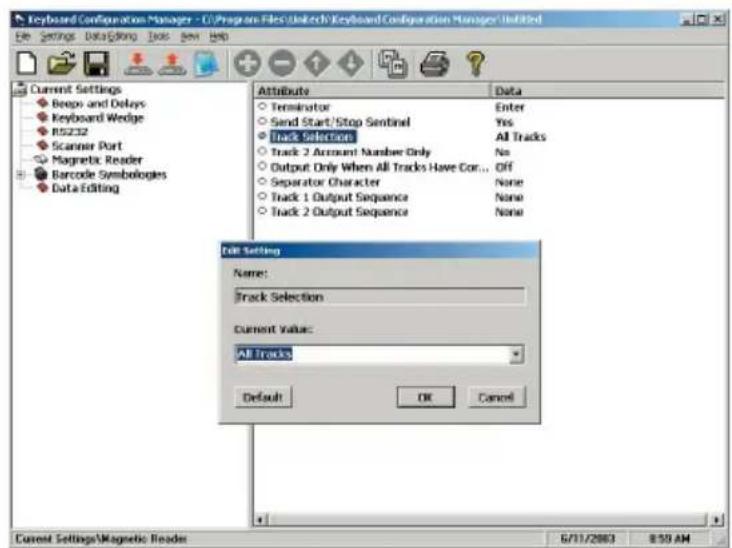Select Track 1 Output Sequence radio
732x548 pixels.
click(262, 196)
